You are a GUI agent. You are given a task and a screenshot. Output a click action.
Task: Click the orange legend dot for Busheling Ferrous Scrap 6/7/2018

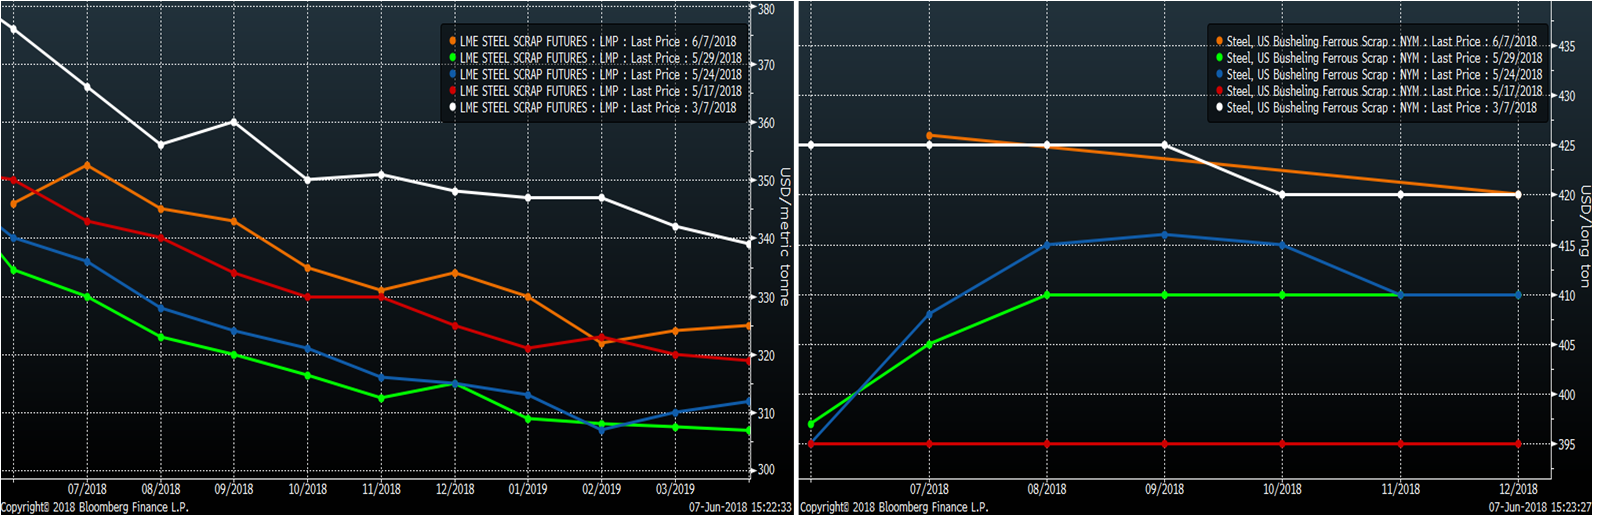(x=1219, y=42)
